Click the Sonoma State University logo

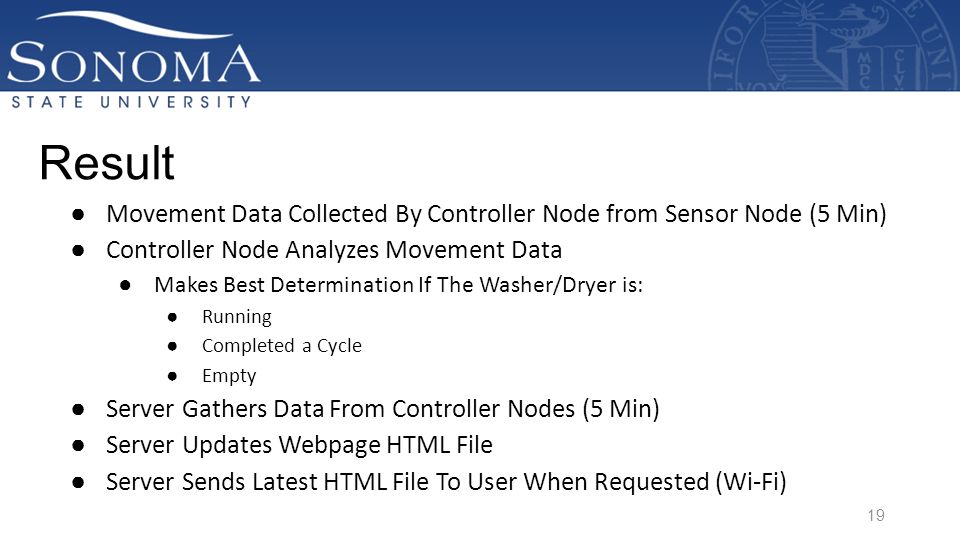(x=133, y=59)
